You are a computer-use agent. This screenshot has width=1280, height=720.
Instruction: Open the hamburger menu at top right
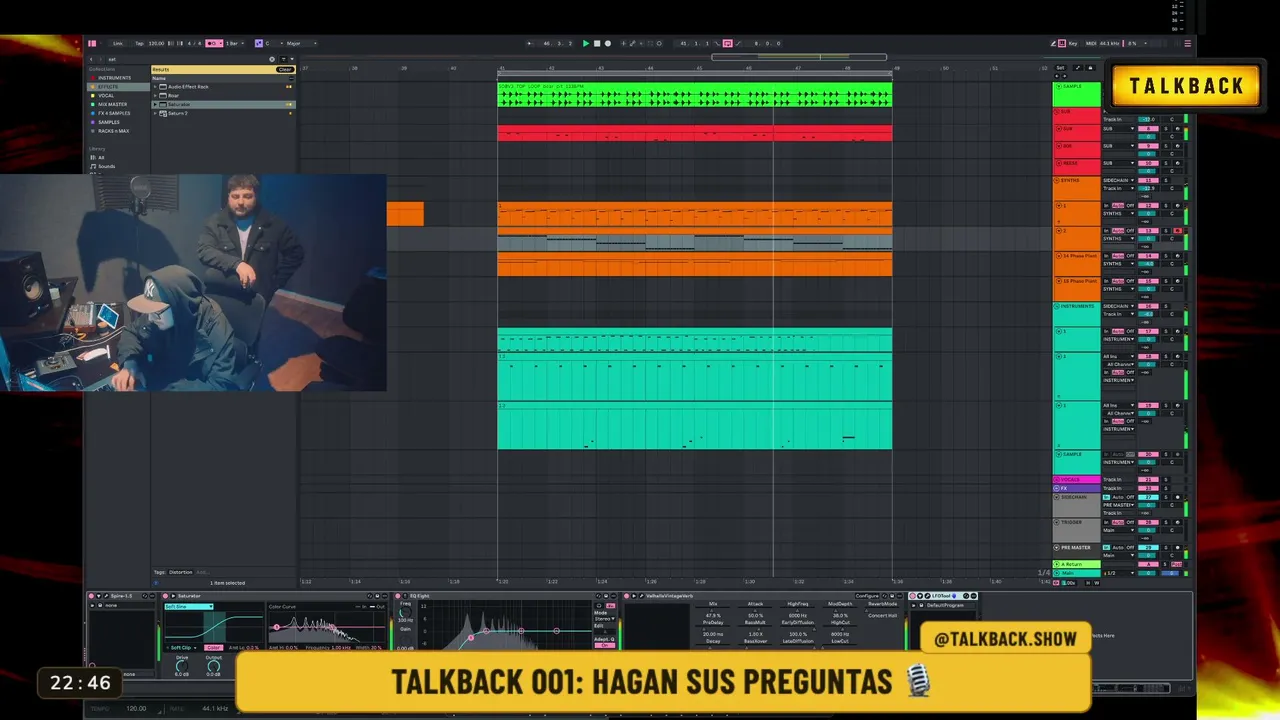click(1188, 43)
